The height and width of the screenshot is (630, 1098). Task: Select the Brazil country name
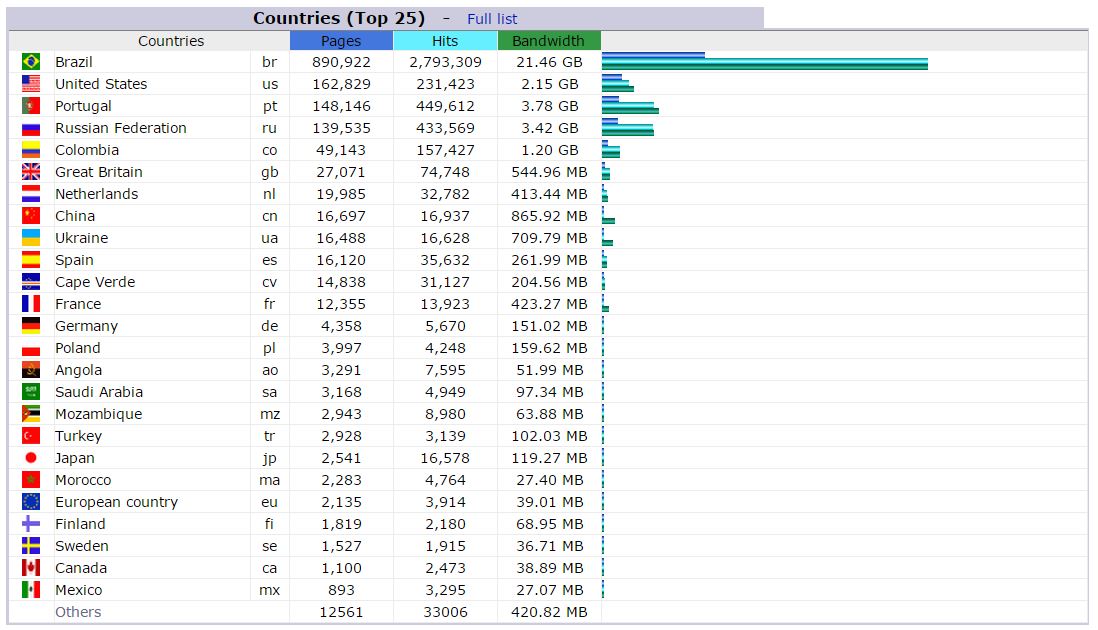(x=74, y=62)
